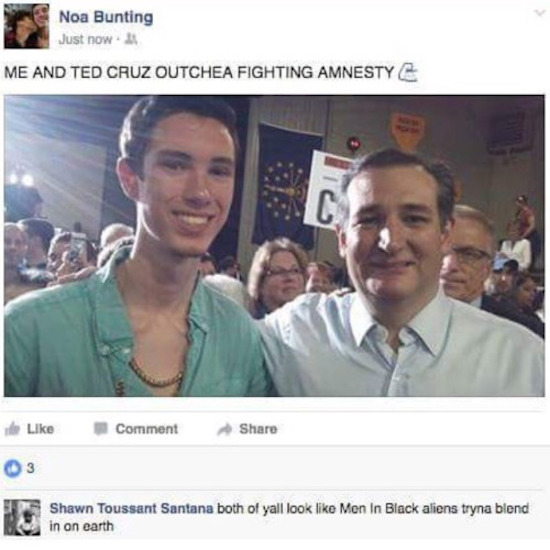550x550 pixels.
Task: Expand the post options chevron dropdown
Action: pyautogui.click(x=539, y=13)
